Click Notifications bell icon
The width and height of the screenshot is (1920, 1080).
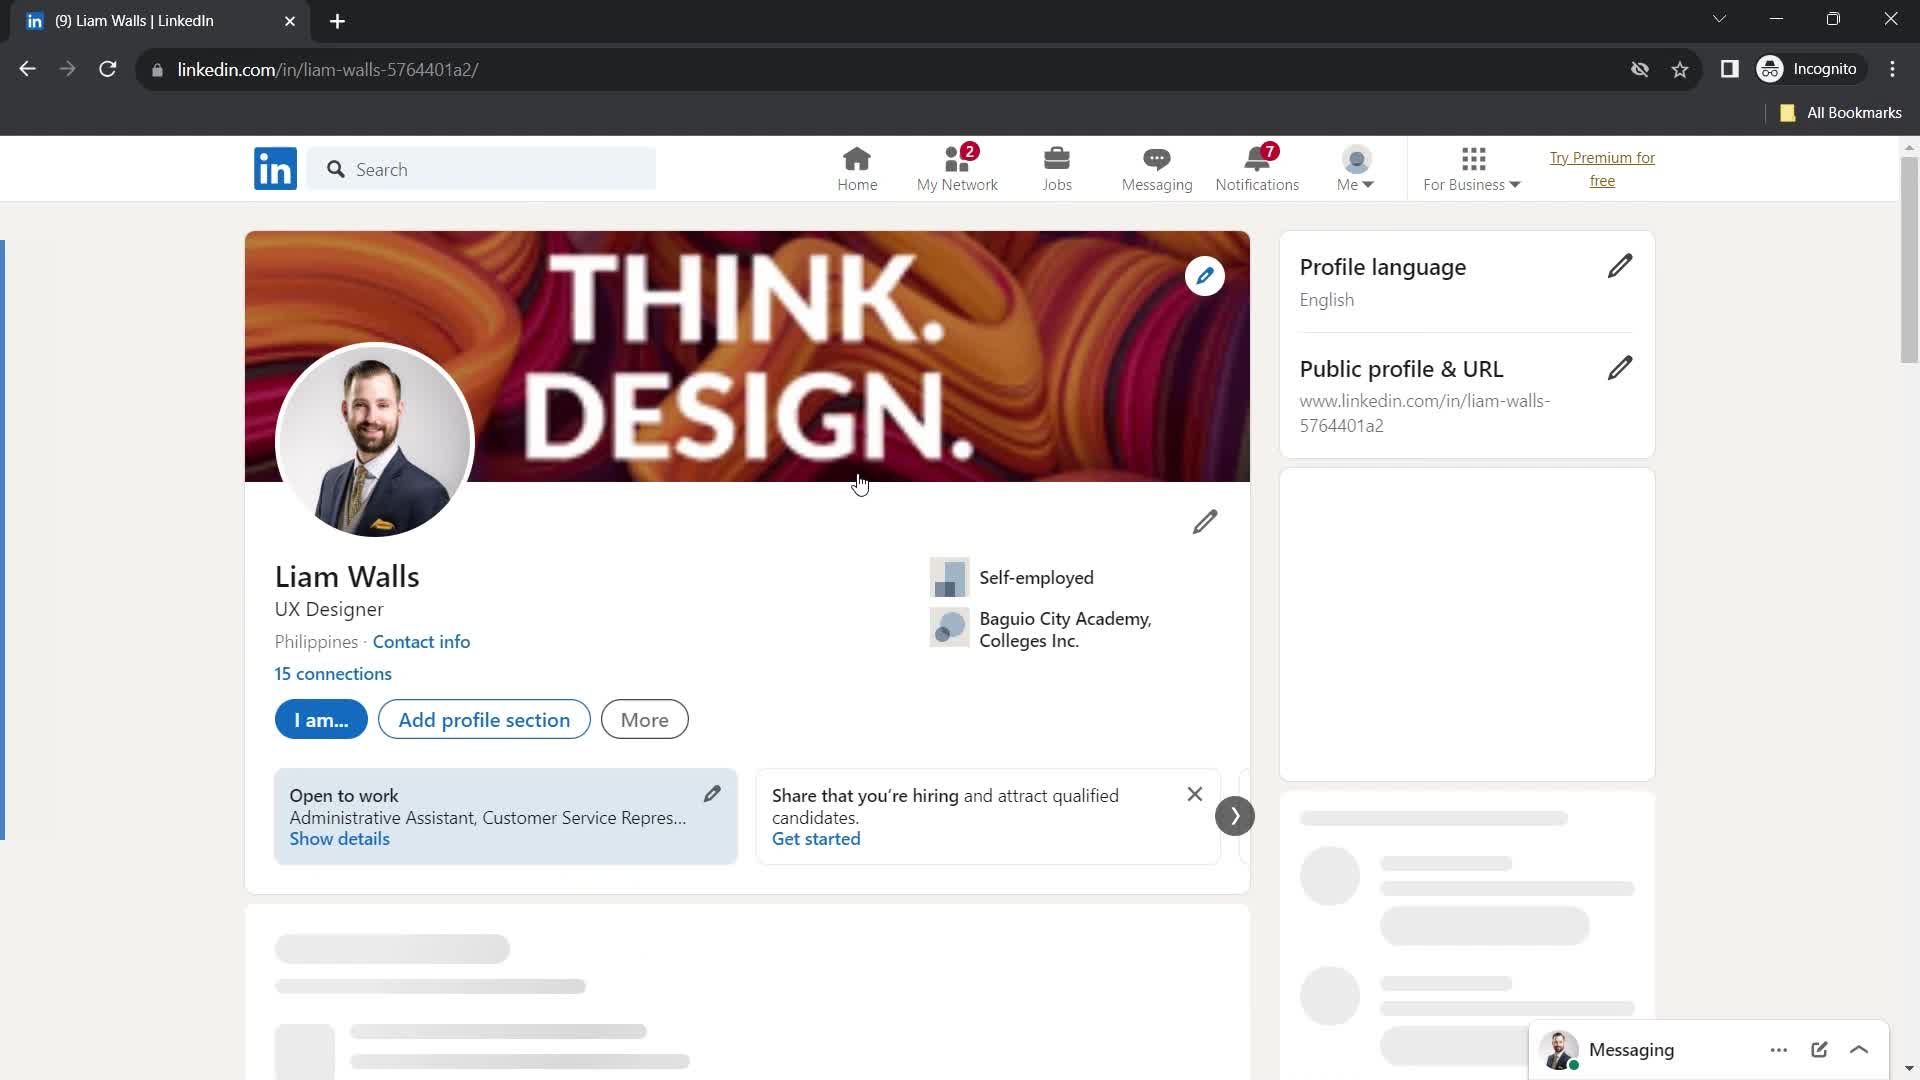(1259, 158)
